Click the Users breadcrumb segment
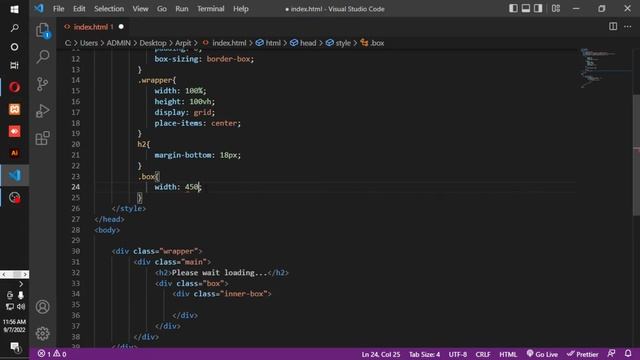Image resolution: width=640 pixels, height=360 pixels. (x=89, y=43)
